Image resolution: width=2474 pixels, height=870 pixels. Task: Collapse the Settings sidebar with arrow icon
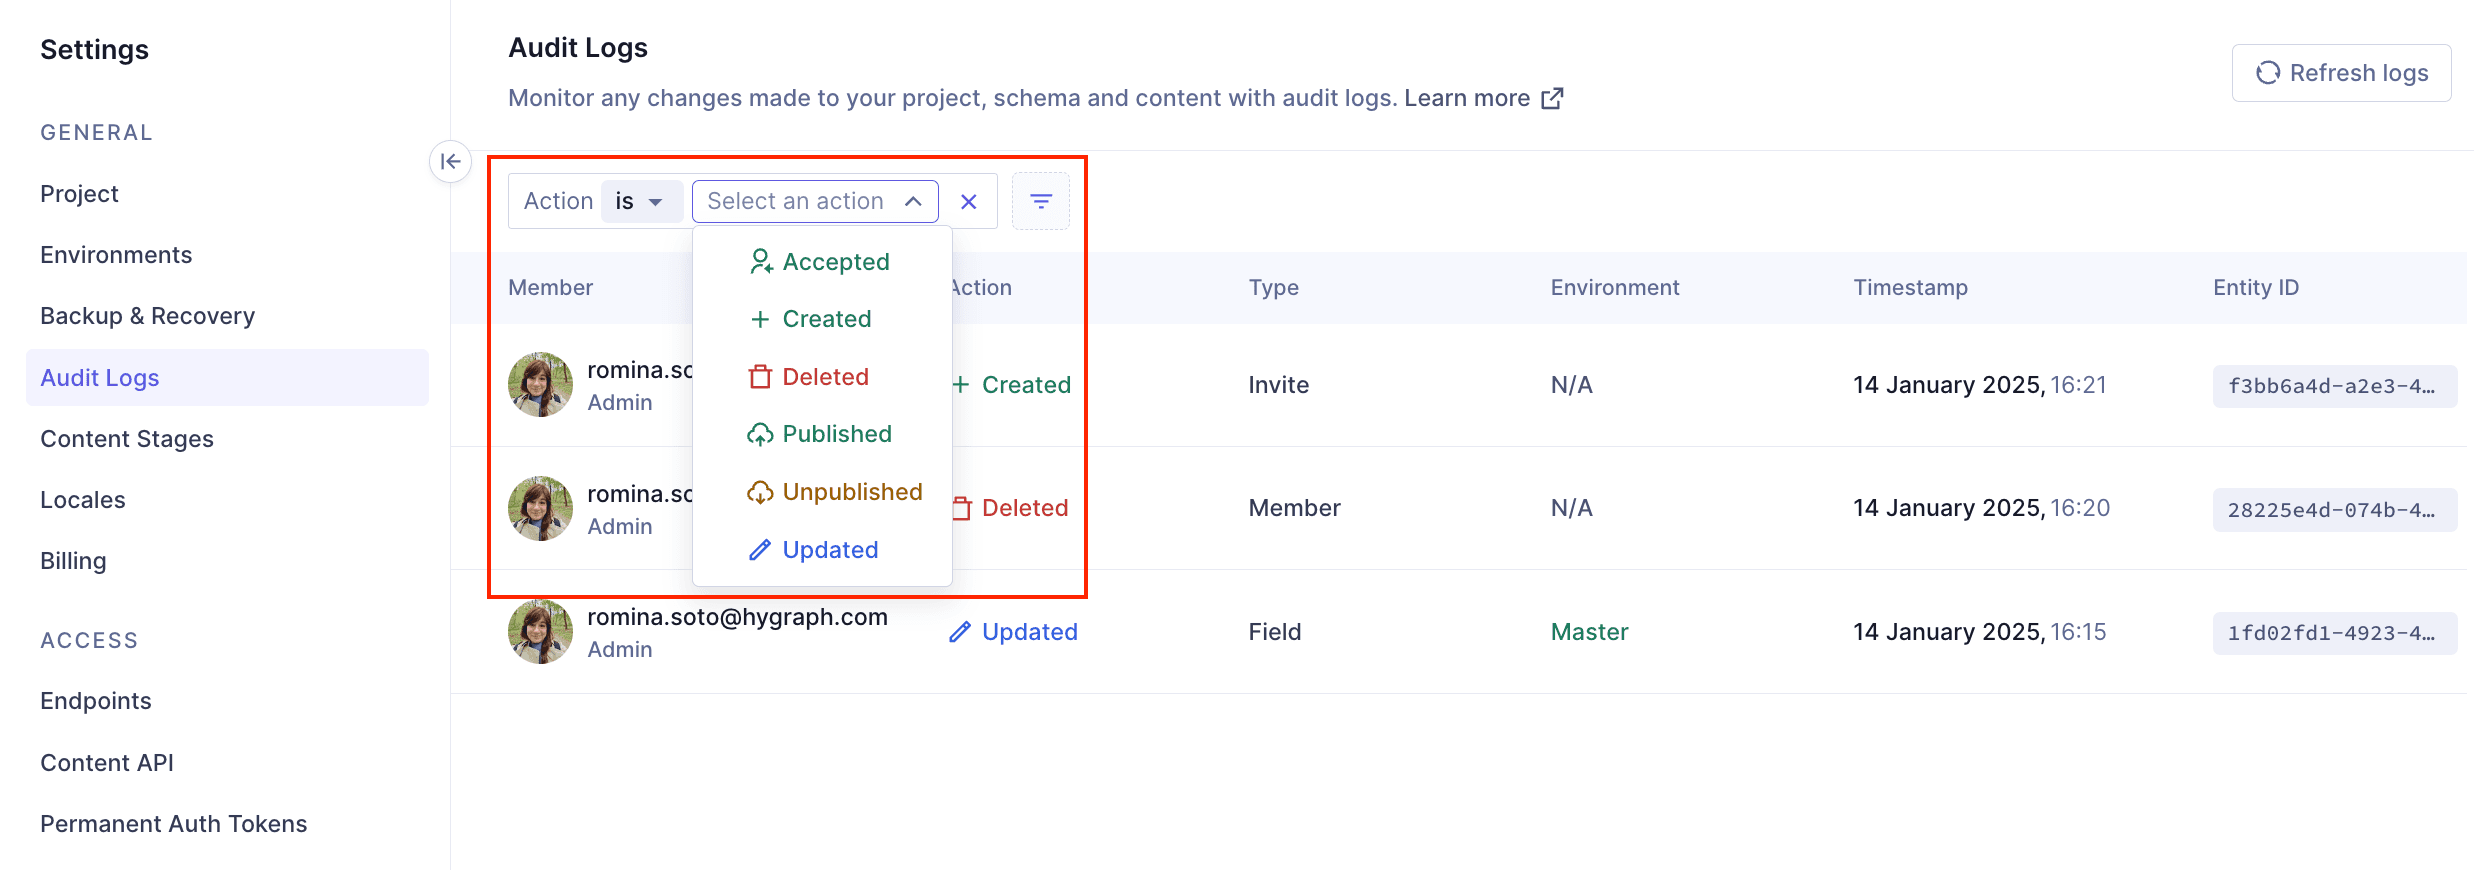450,161
